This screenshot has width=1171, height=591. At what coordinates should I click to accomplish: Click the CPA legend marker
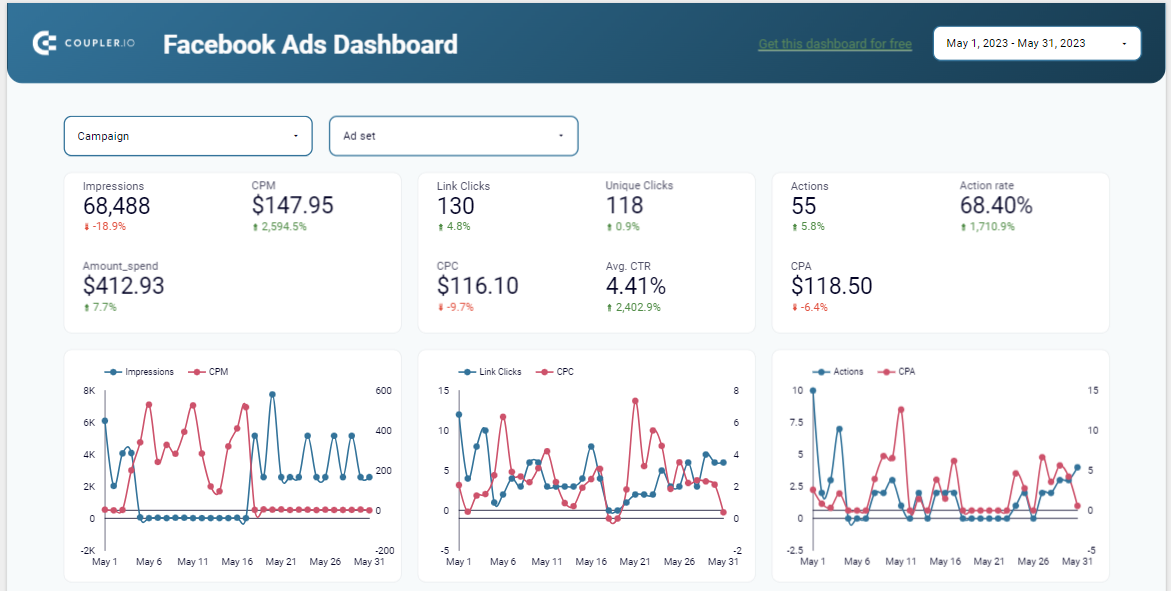[887, 372]
